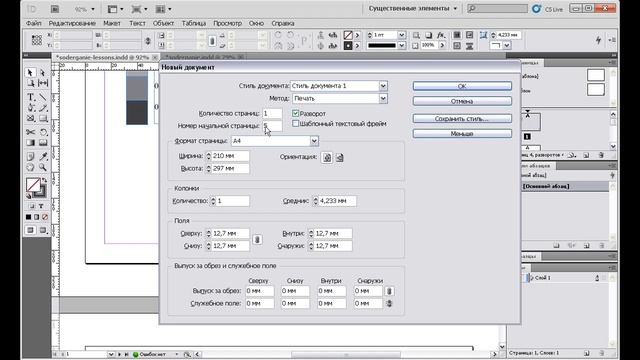Click Apply Gradient button in toolbox
The height and width of the screenshot is (360, 640).
pos(37,217)
